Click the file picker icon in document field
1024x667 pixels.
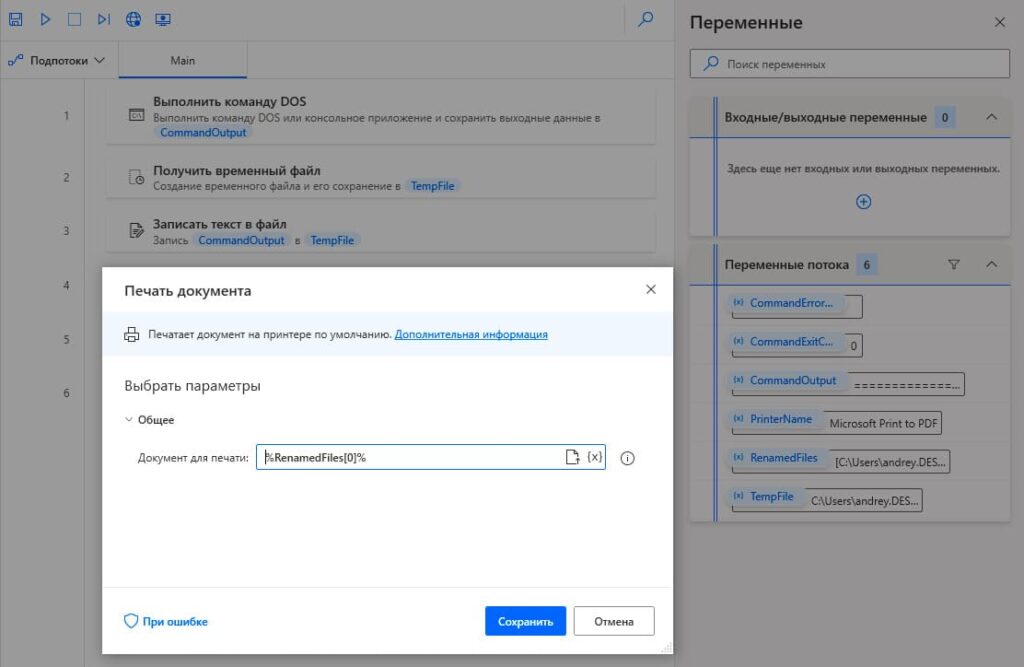pyautogui.click(x=572, y=457)
